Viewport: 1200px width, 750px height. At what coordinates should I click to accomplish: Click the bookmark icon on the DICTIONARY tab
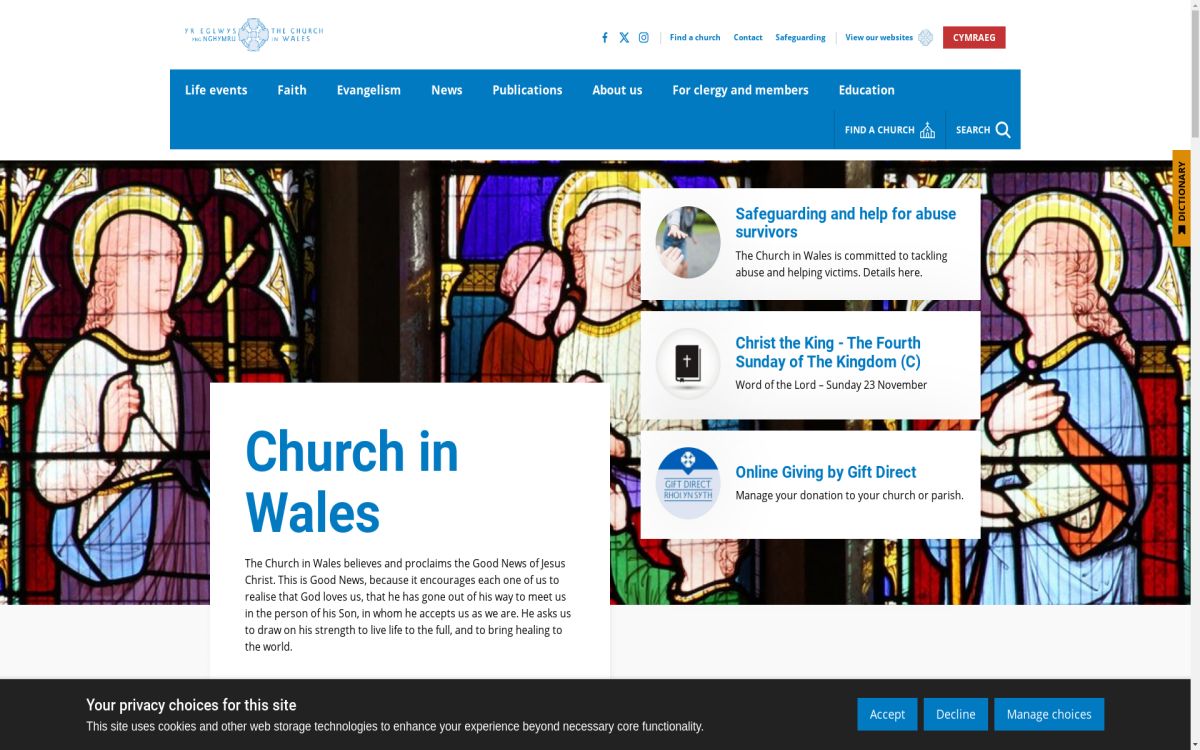coord(1183,230)
